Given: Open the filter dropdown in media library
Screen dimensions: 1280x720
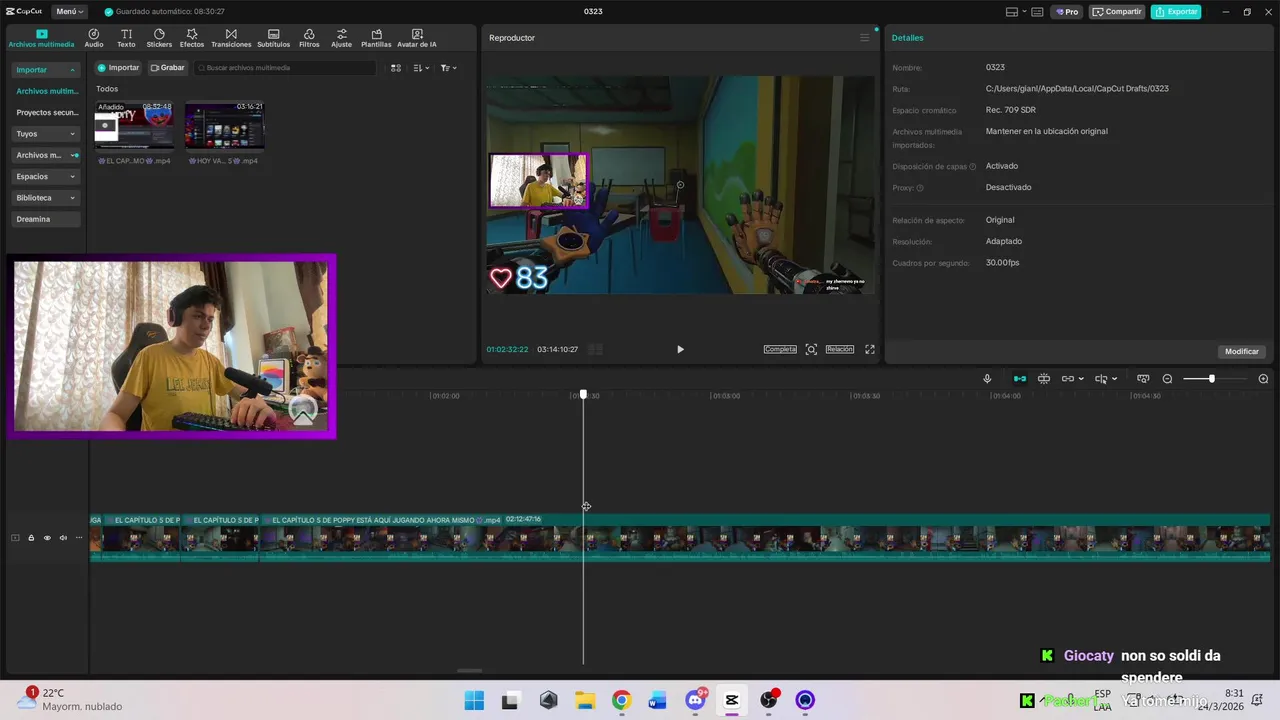Looking at the screenshot, I should point(449,68).
